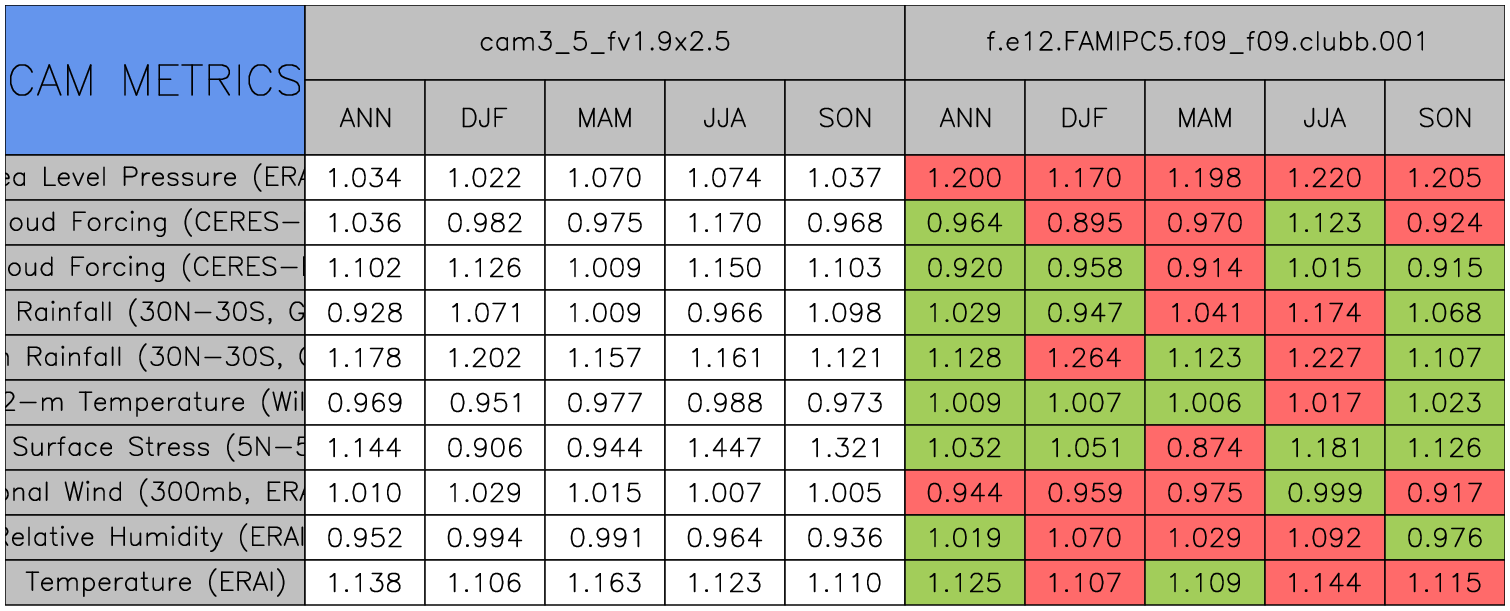1510x611 pixels.
Task: Select the Temperature (ERAI) row label
Action: point(155,582)
